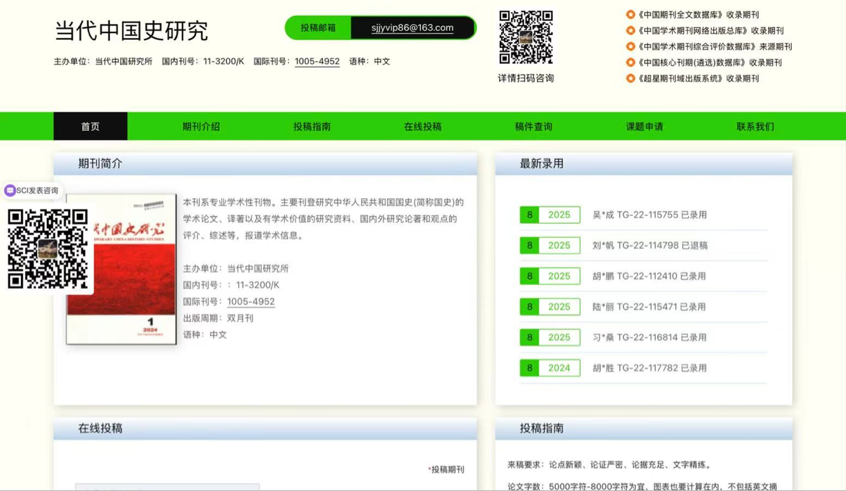Open 投稿指南 in the navigation bar

click(312, 127)
